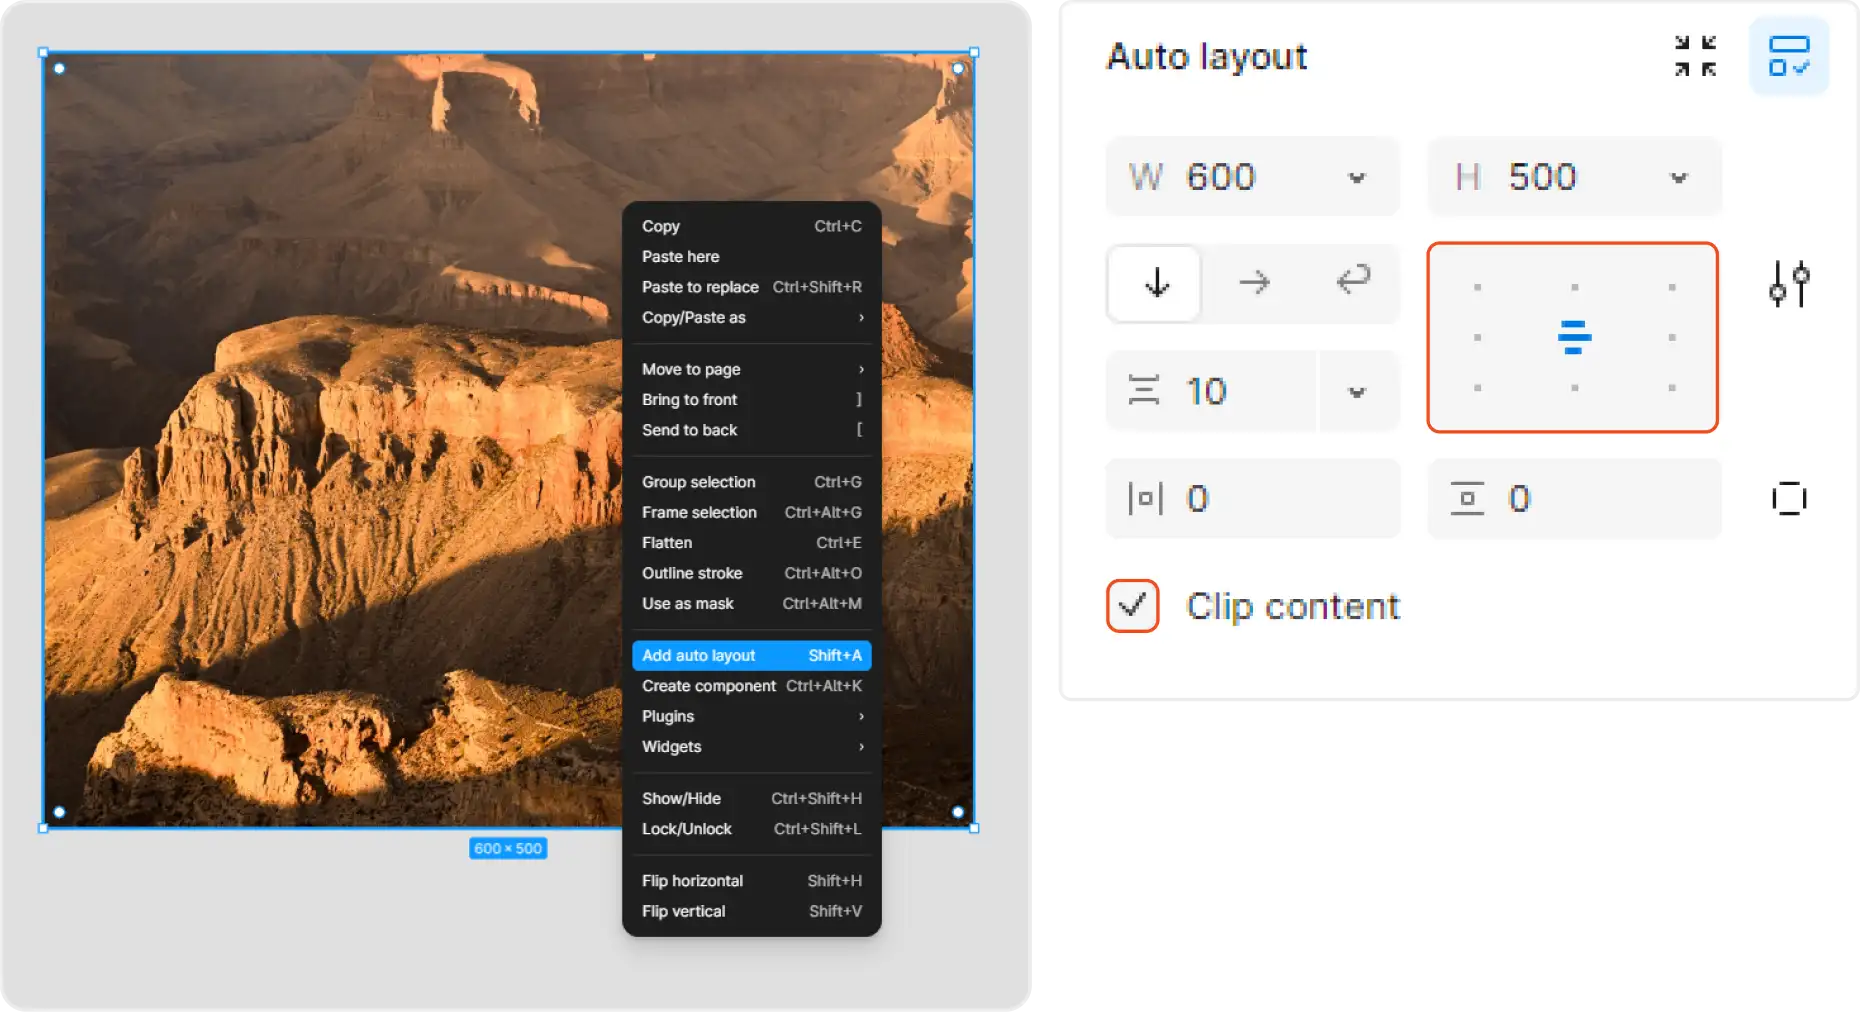
Task: Open the gap spacing dropdown arrow
Action: (x=1357, y=392)
